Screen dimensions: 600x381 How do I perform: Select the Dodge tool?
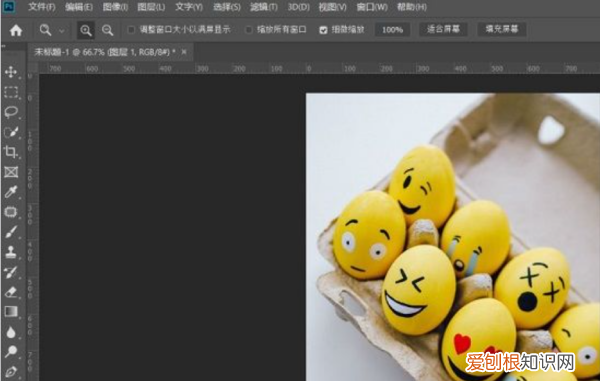[x=11, y=351]
